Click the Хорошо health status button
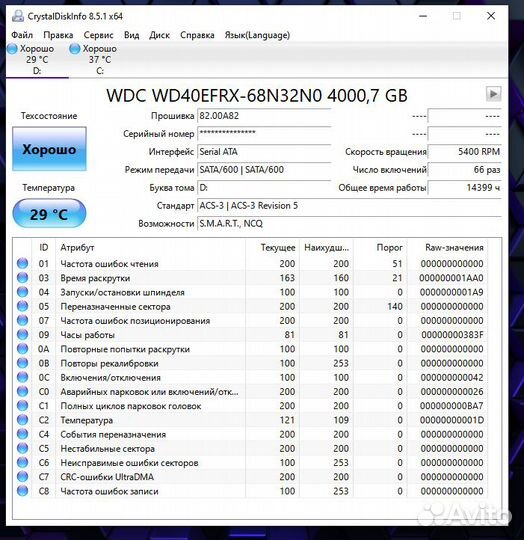This screenshot has width=524, height=540. pos(49,149)
